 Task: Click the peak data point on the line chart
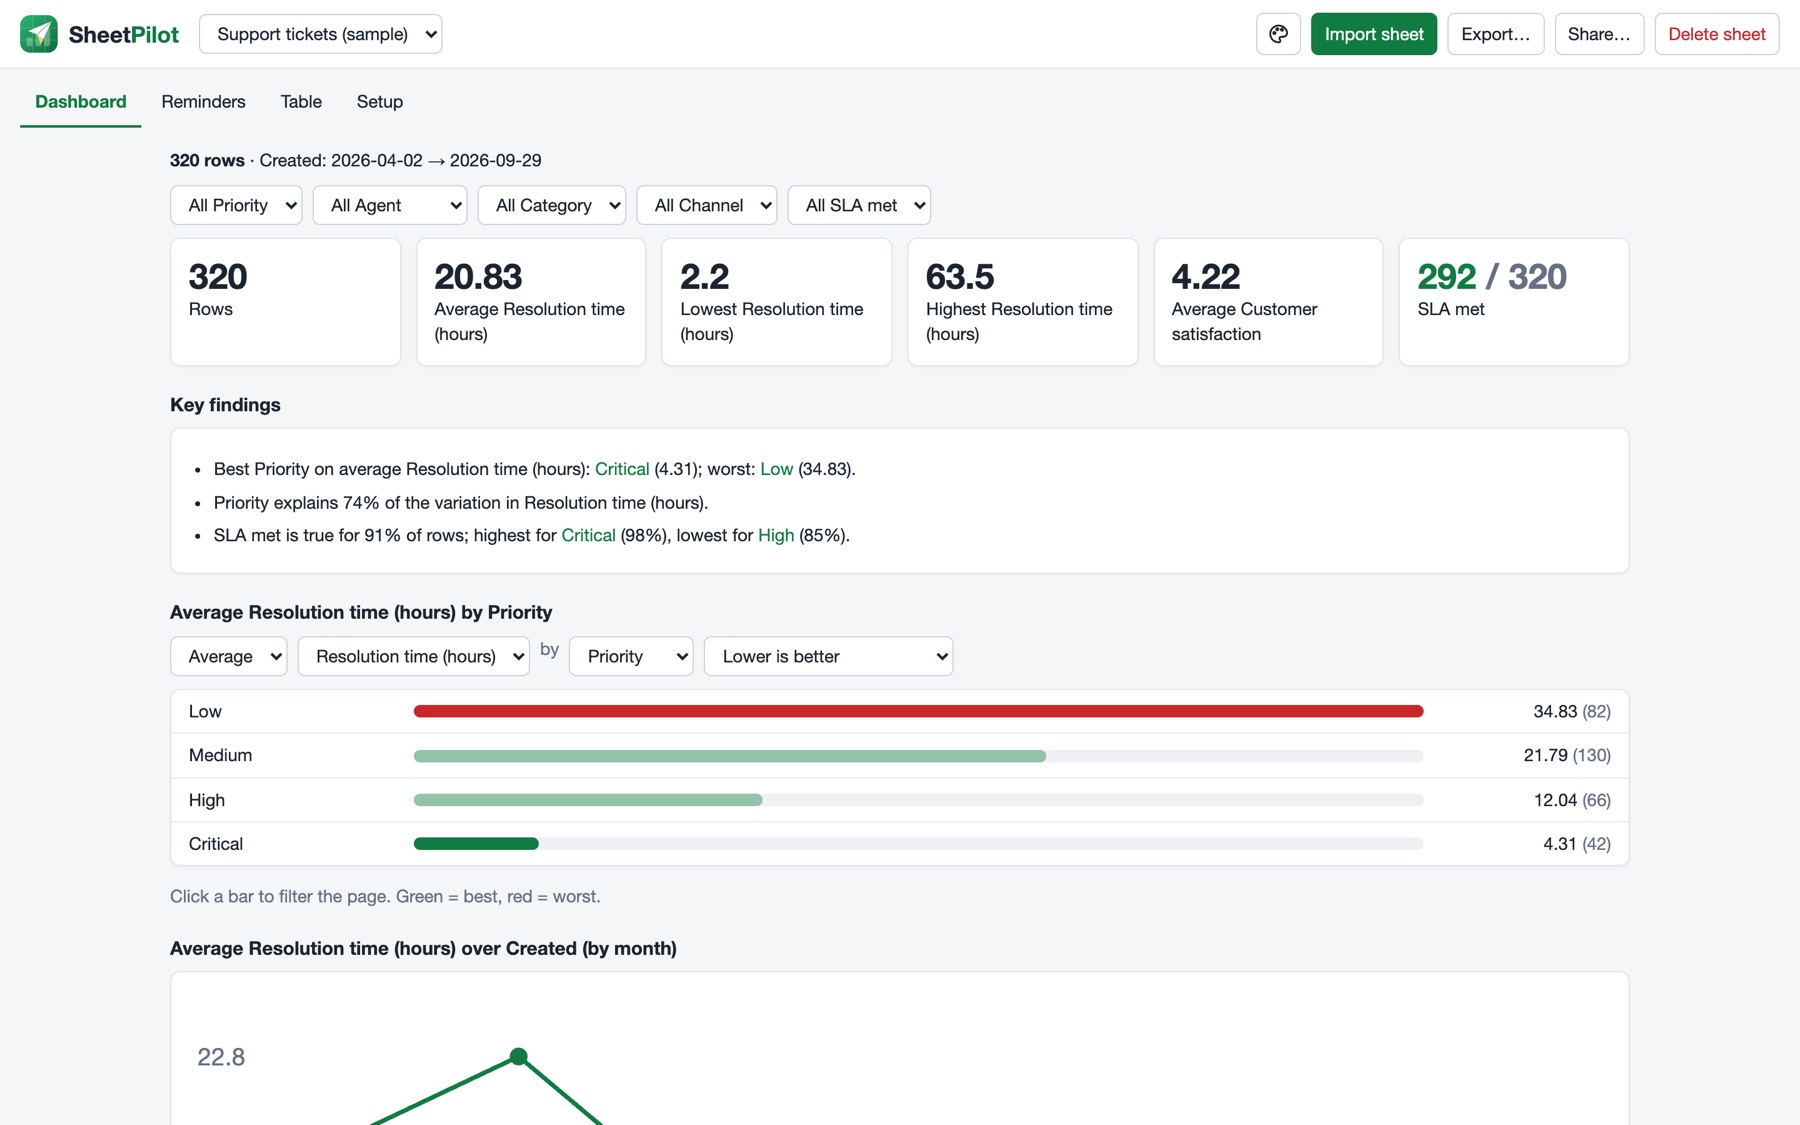tap(518, 1056)
